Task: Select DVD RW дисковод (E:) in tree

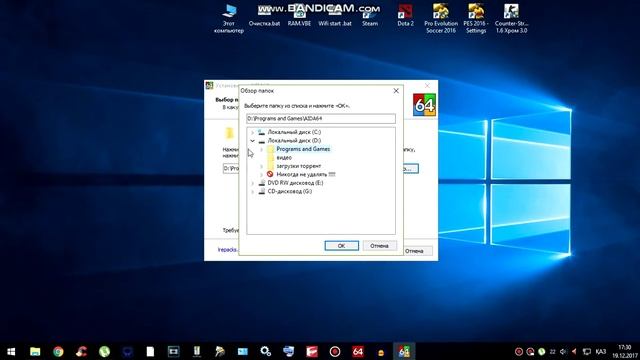Action: pos(295,183)
